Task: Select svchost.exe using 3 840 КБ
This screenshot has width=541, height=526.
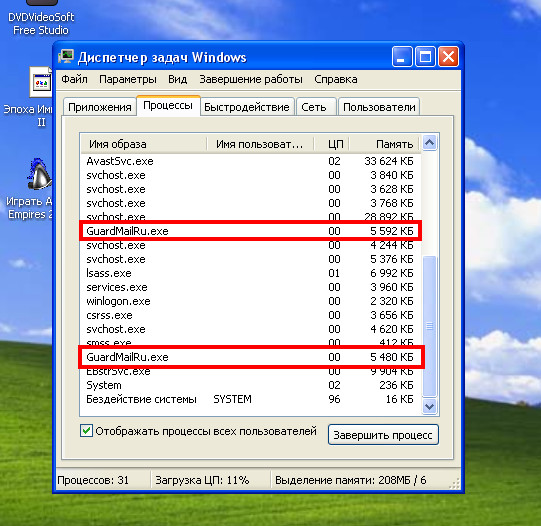Action: 251,175
